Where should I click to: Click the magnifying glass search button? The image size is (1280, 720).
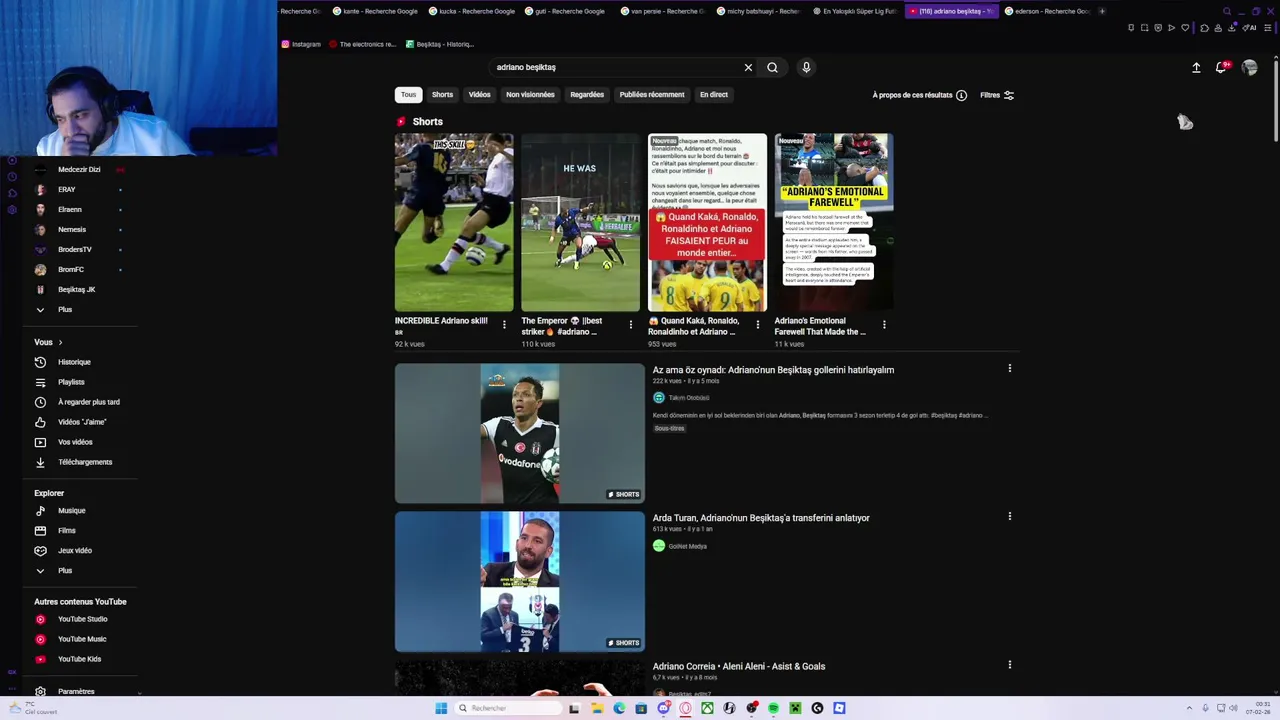point(772,67)
